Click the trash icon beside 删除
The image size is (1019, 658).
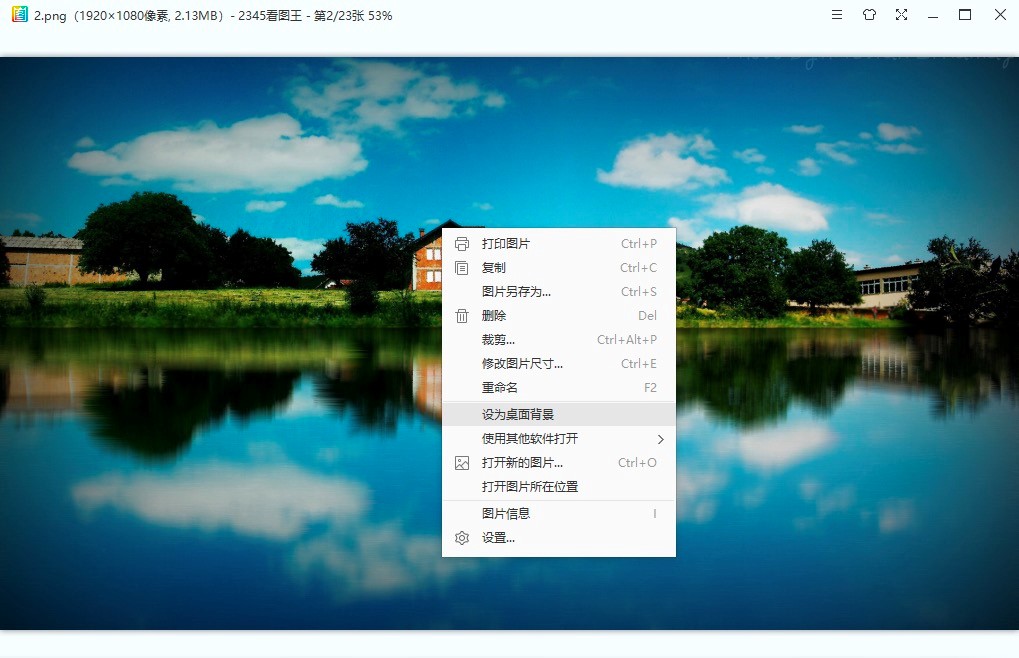(461, 316)
